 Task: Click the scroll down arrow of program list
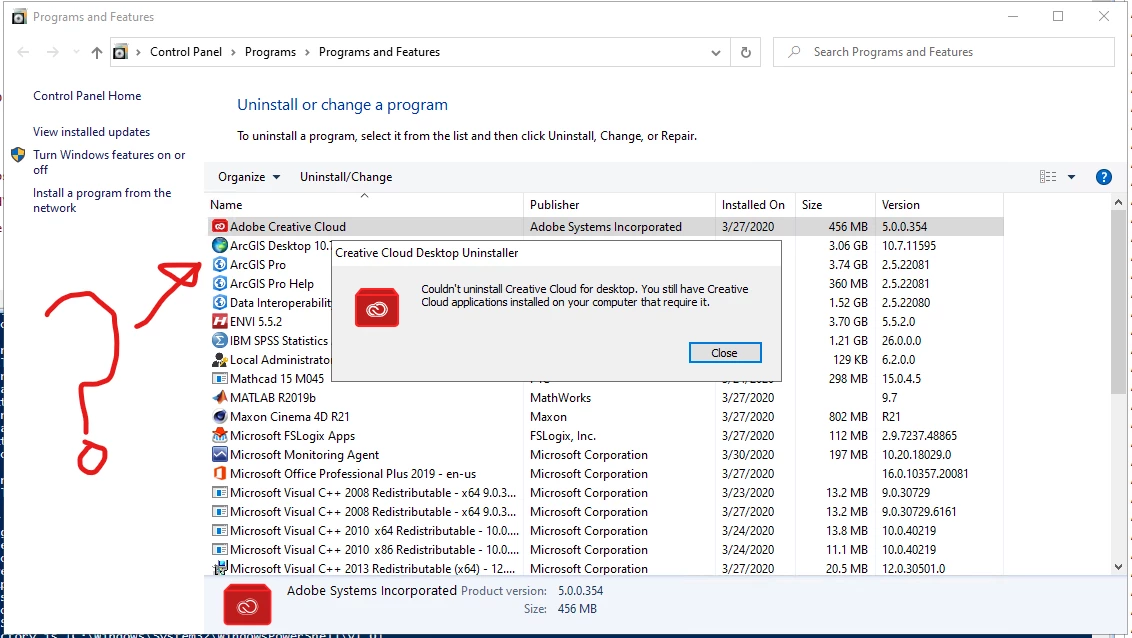click(1118, 567)
